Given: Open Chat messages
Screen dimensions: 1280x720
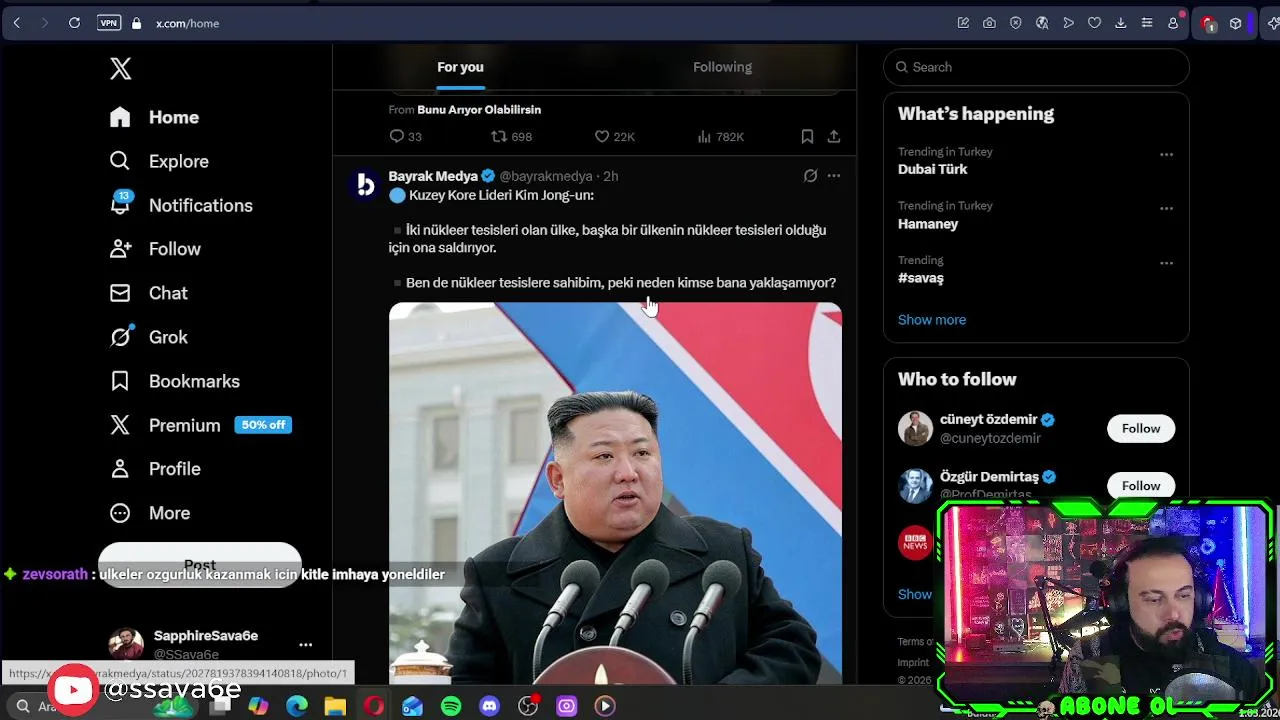Looking at the screenshot, I should (x=149, y=293).
